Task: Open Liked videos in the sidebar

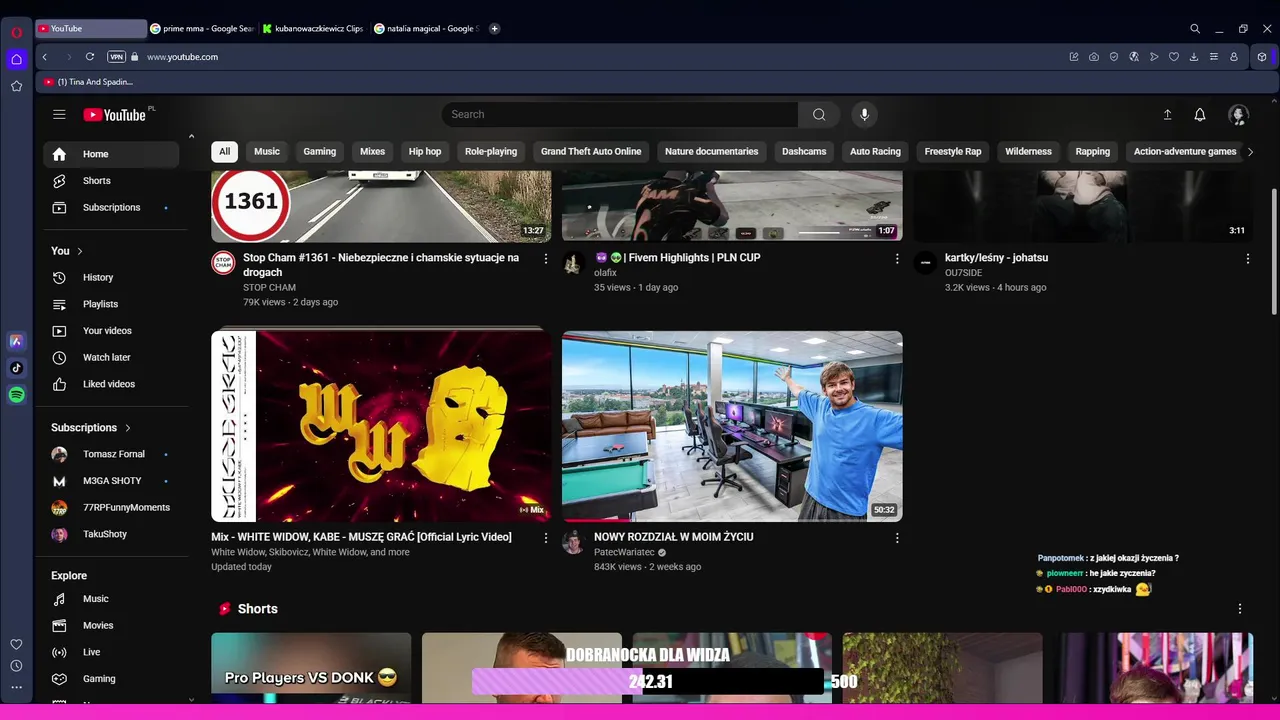Action: coord(111,384)
